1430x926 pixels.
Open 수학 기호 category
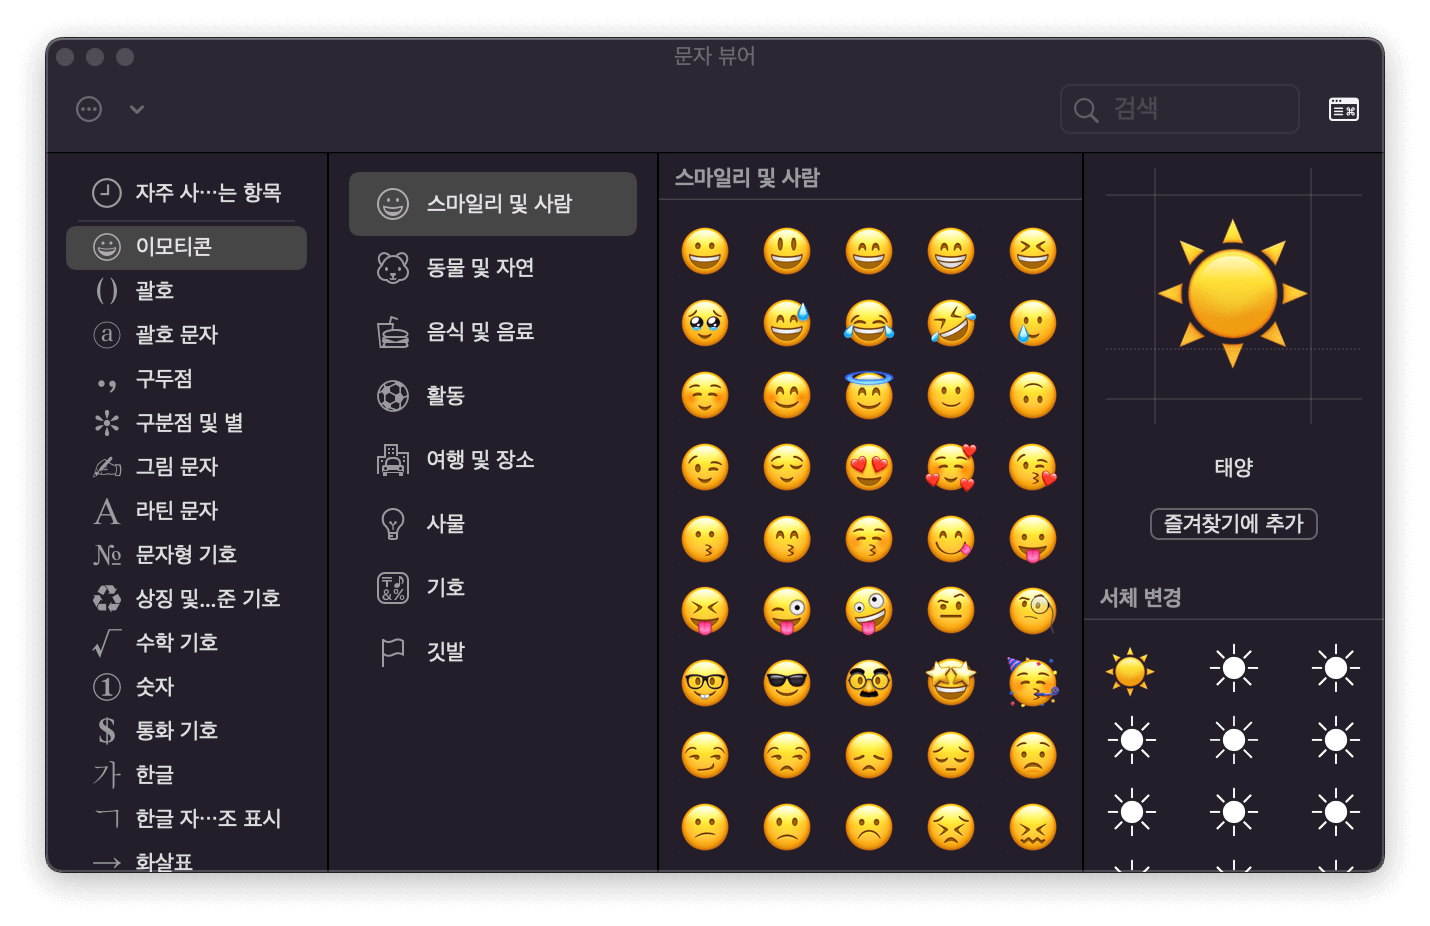[186, 643]
